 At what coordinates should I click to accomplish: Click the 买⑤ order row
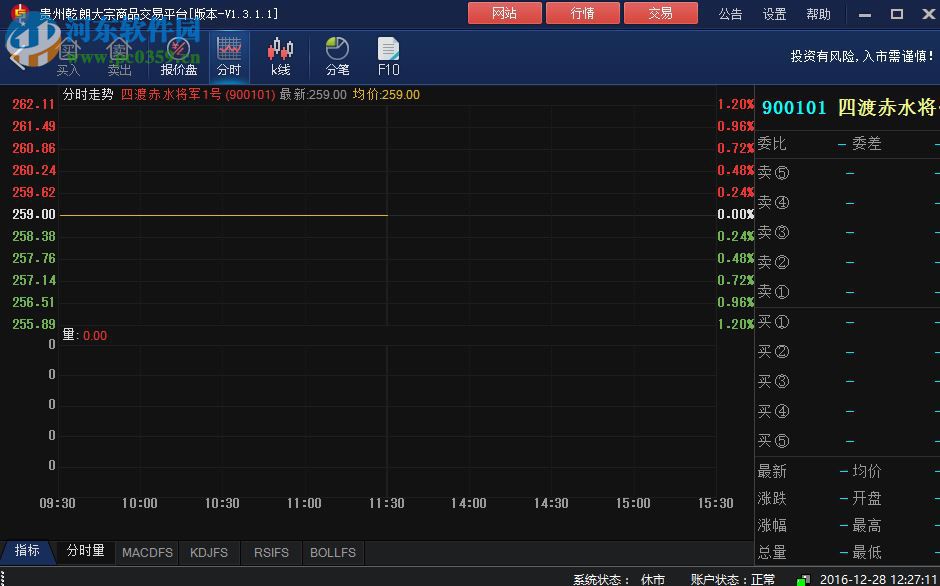[x=847, y=441]
